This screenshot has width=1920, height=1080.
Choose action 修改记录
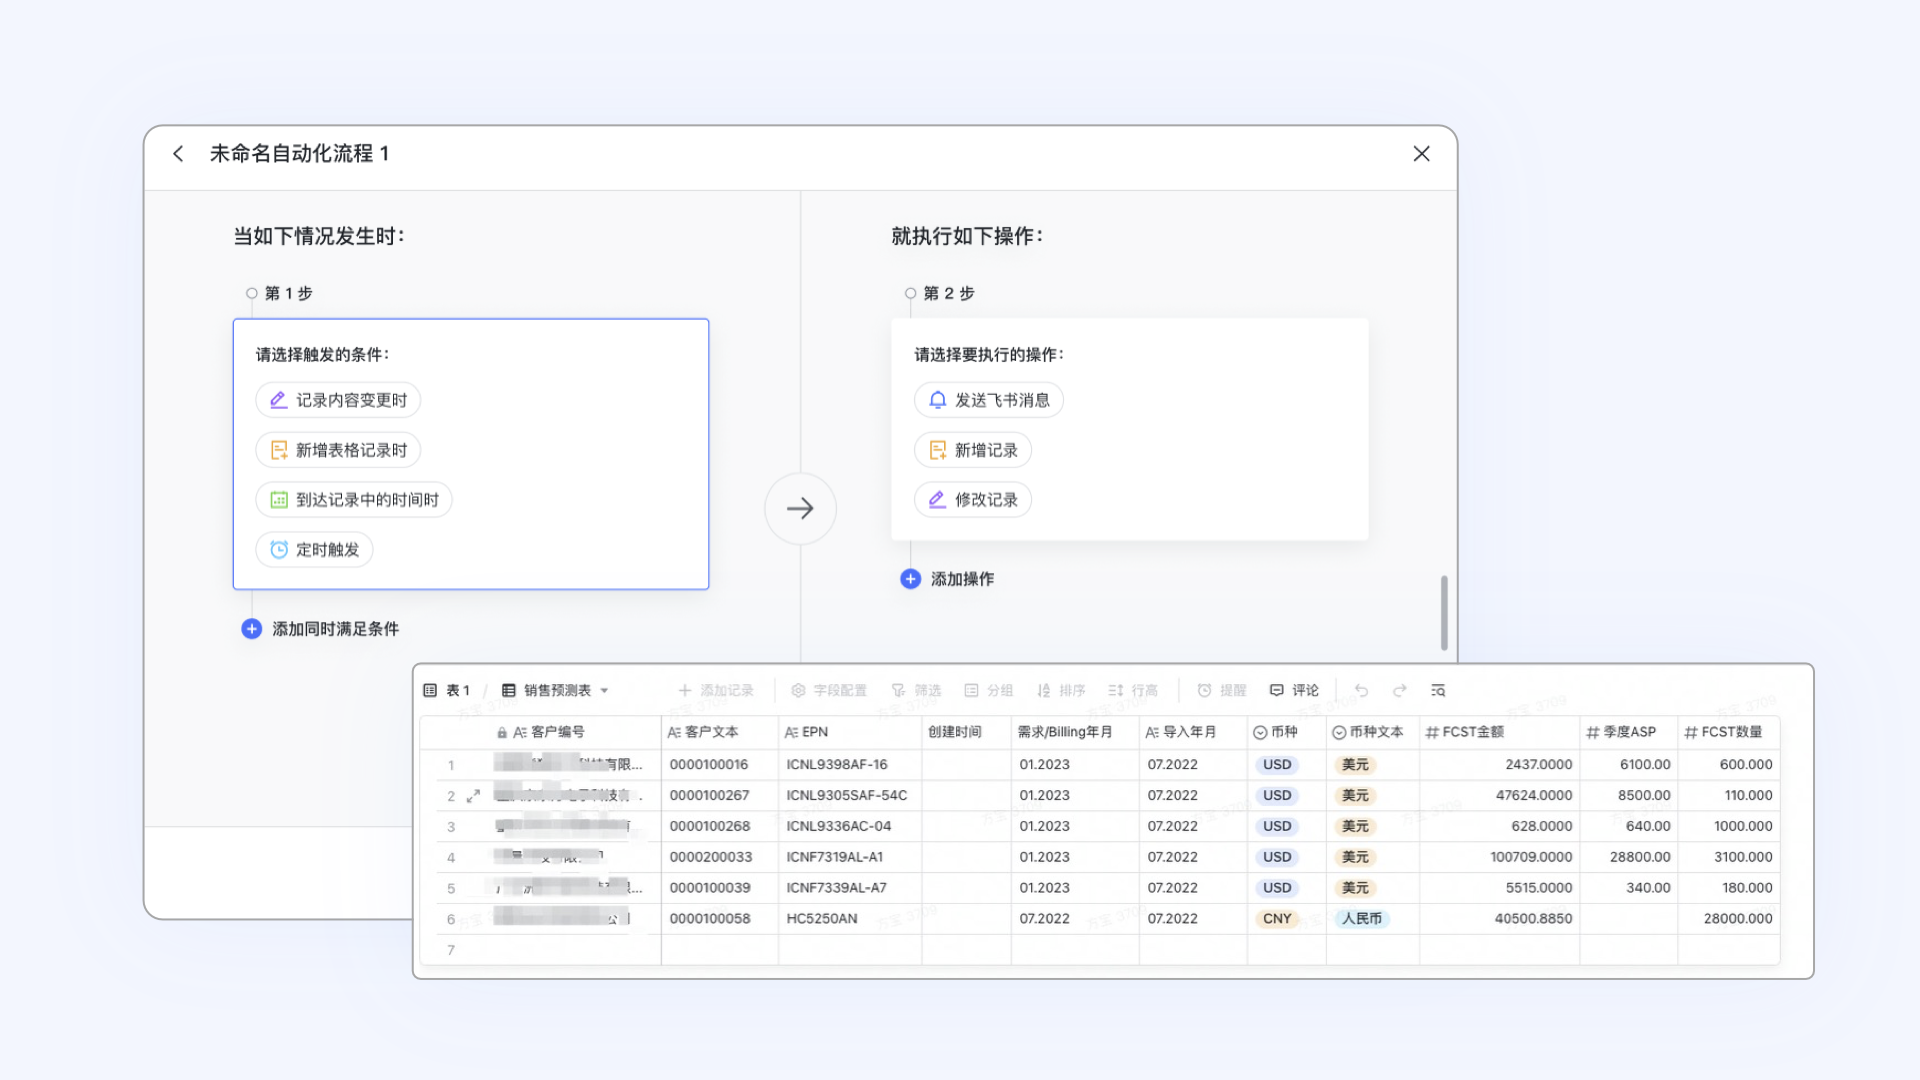coord(972,500)
